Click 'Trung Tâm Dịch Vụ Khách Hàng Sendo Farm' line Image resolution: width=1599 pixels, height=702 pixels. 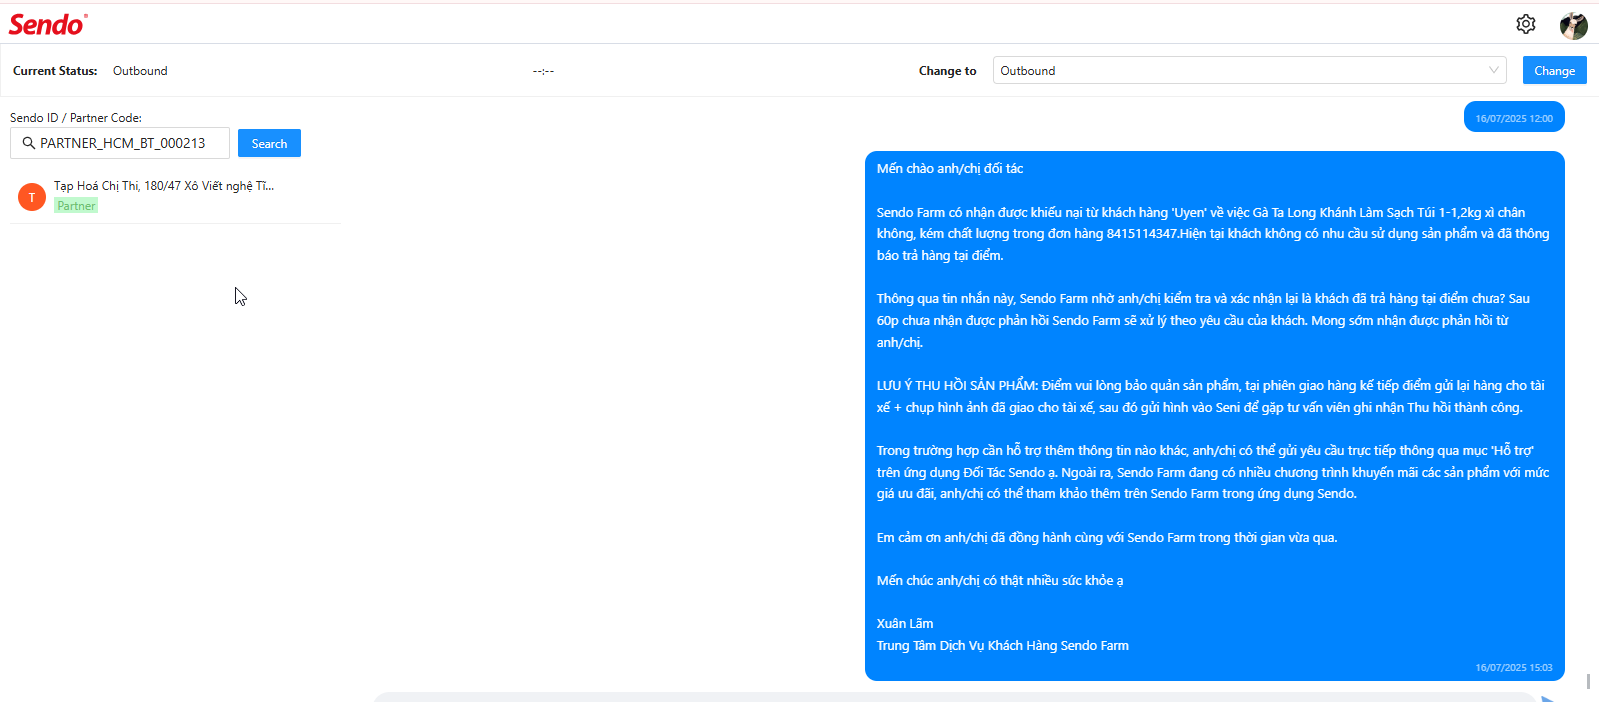1003,645
